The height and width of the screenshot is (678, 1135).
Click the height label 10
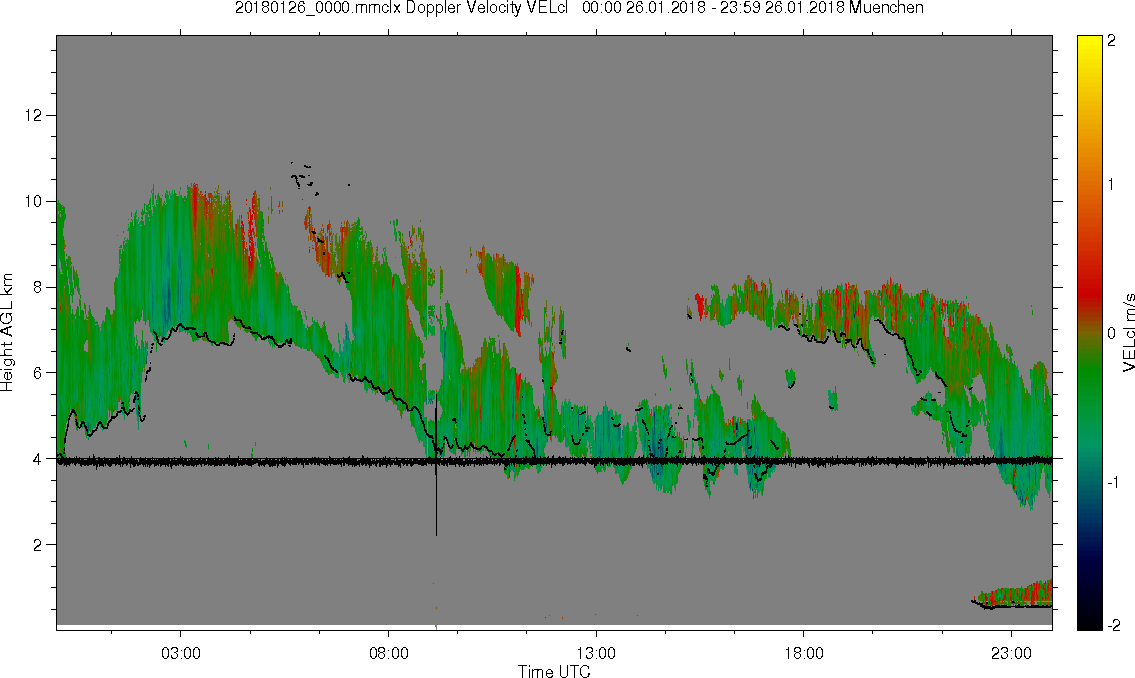click(x=33, y=201)
